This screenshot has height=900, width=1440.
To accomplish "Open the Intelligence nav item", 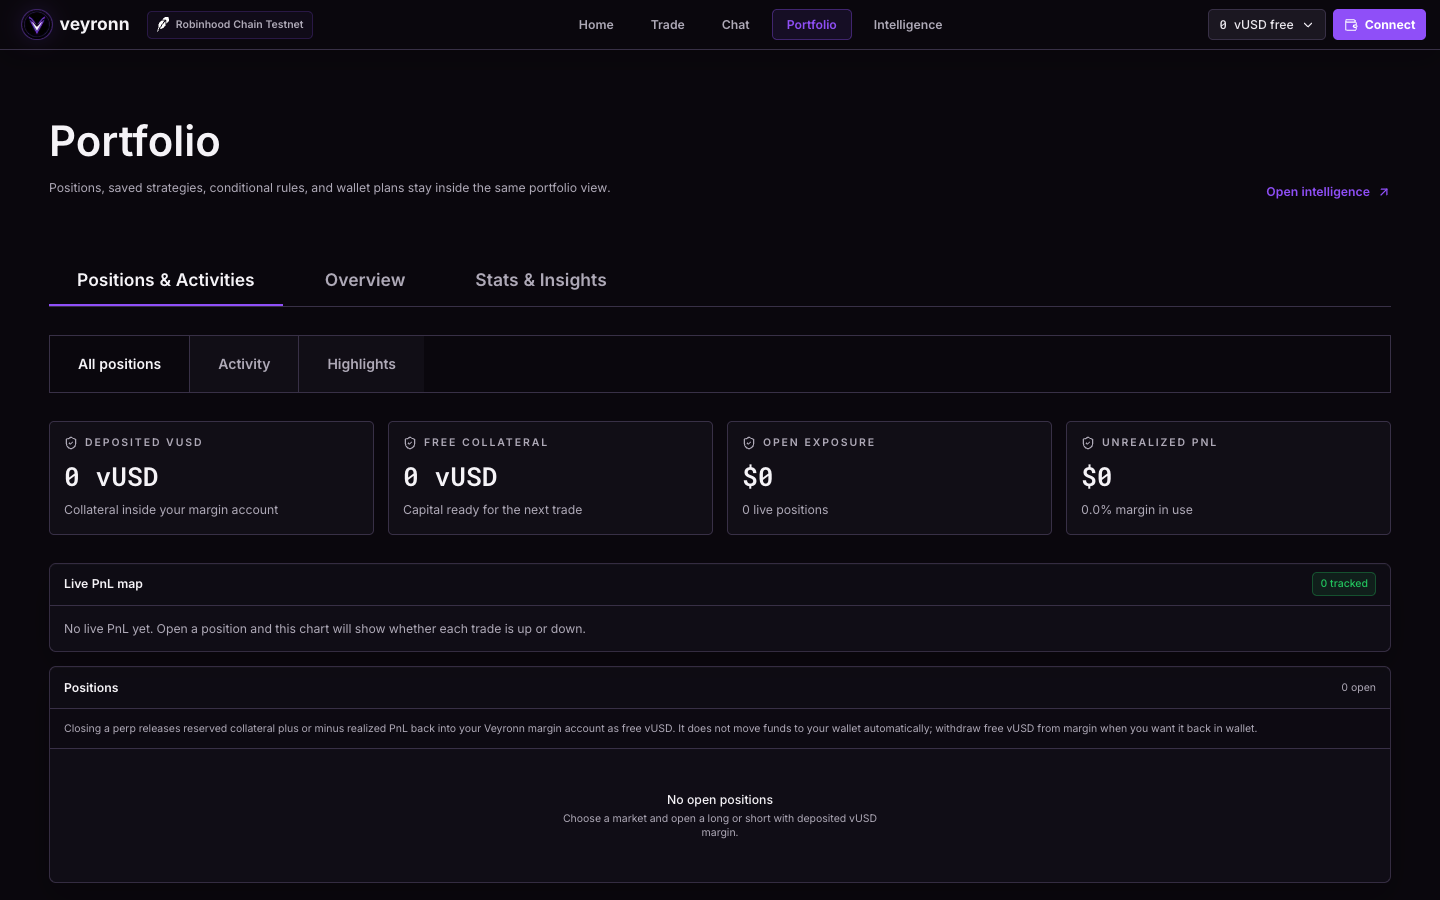I will pos(908,25).
